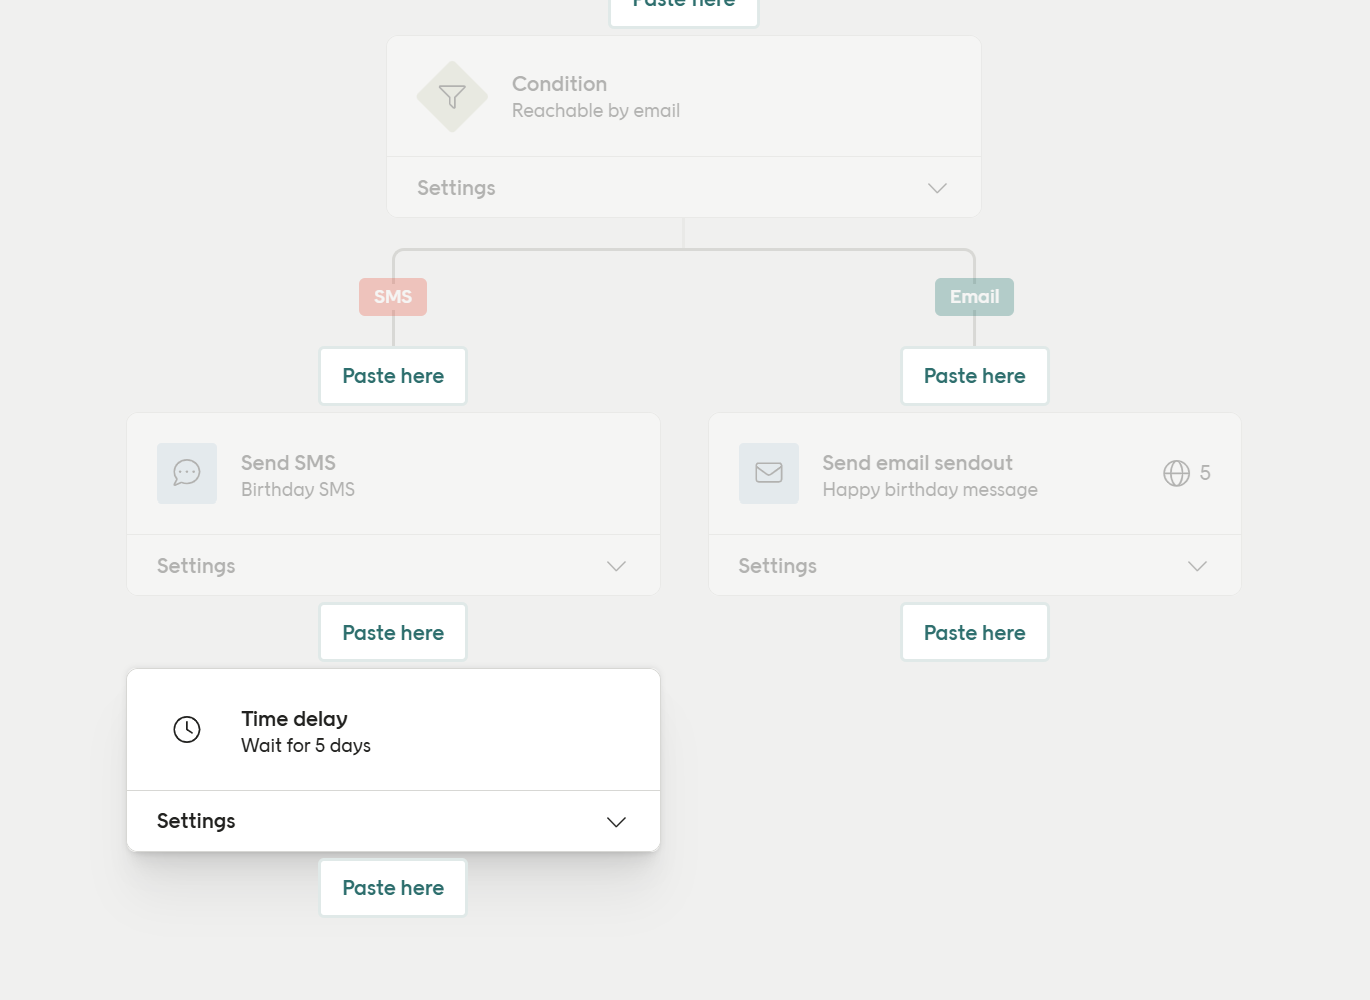Image resolution: width=1370 pixels, height=1000 pixels.
Task: Click the Time delay clock icon
Action: [187, 729]
